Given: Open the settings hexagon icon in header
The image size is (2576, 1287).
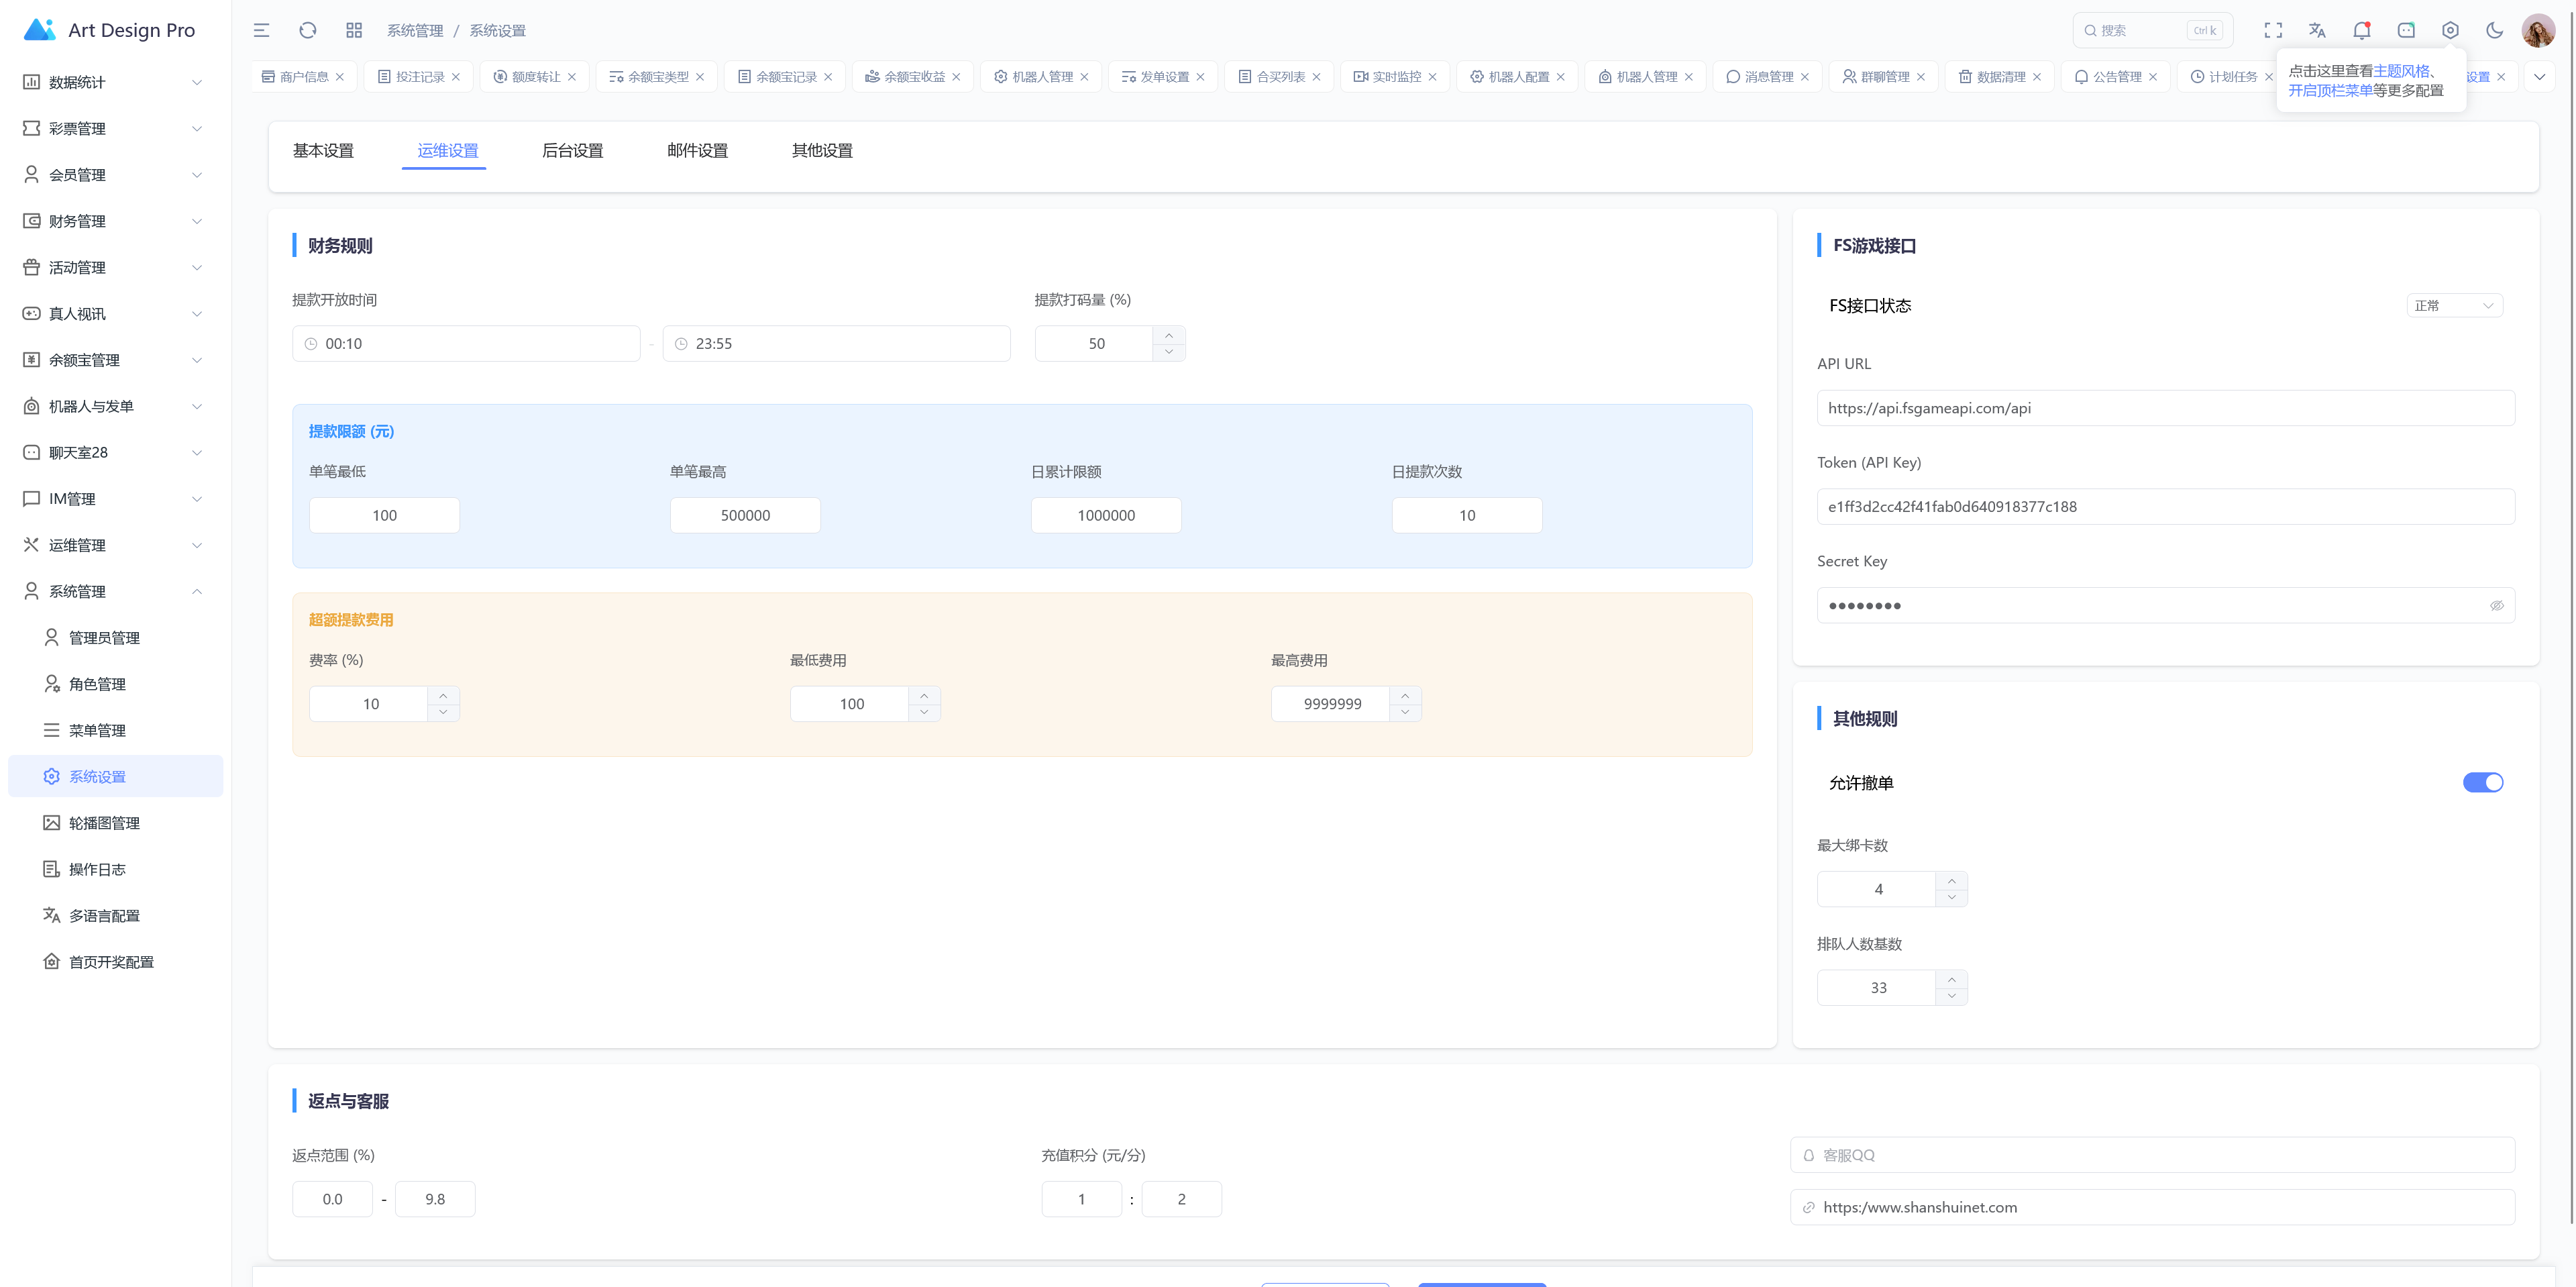Looking at the screenshot, I should click(x=2450, y=30).
